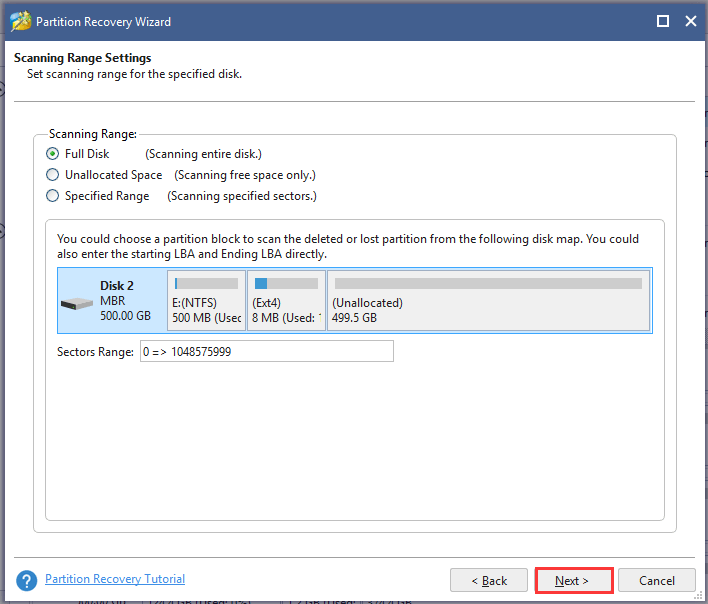Image resolution: width=708 pixels, height=604 pixels.
Task: Select the (Ext4) 8 MB partition block
Action: click(286, 301)
